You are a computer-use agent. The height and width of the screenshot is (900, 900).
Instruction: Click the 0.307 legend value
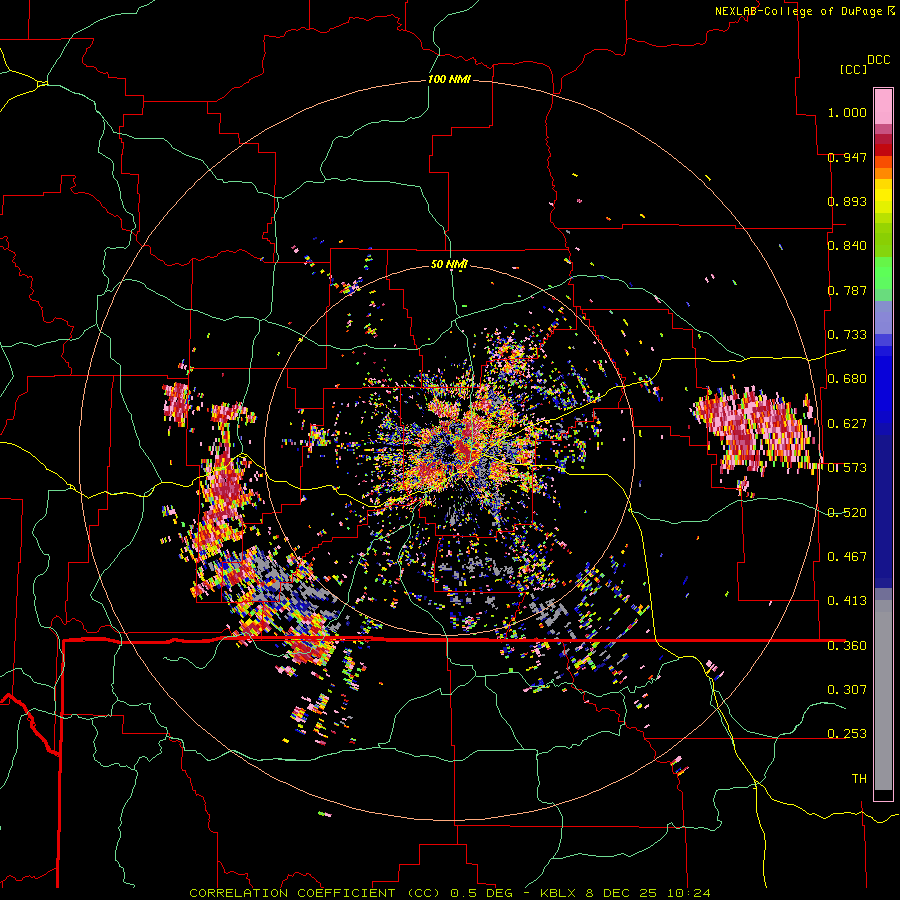(847, 690)
